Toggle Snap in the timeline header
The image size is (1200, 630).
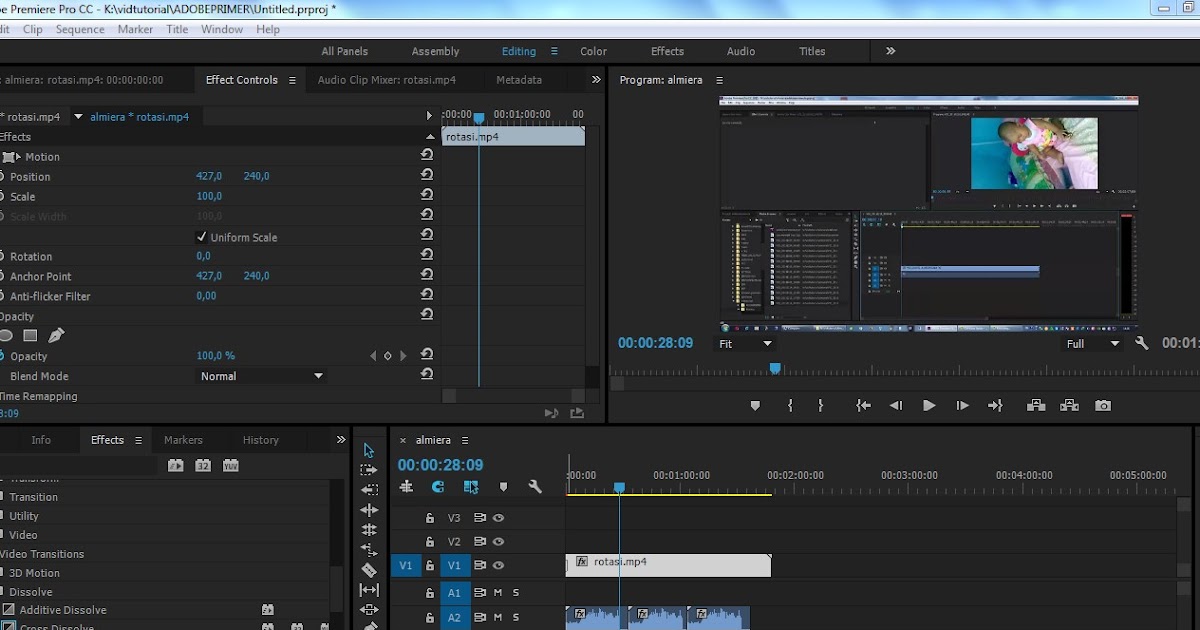coord(438,487)
